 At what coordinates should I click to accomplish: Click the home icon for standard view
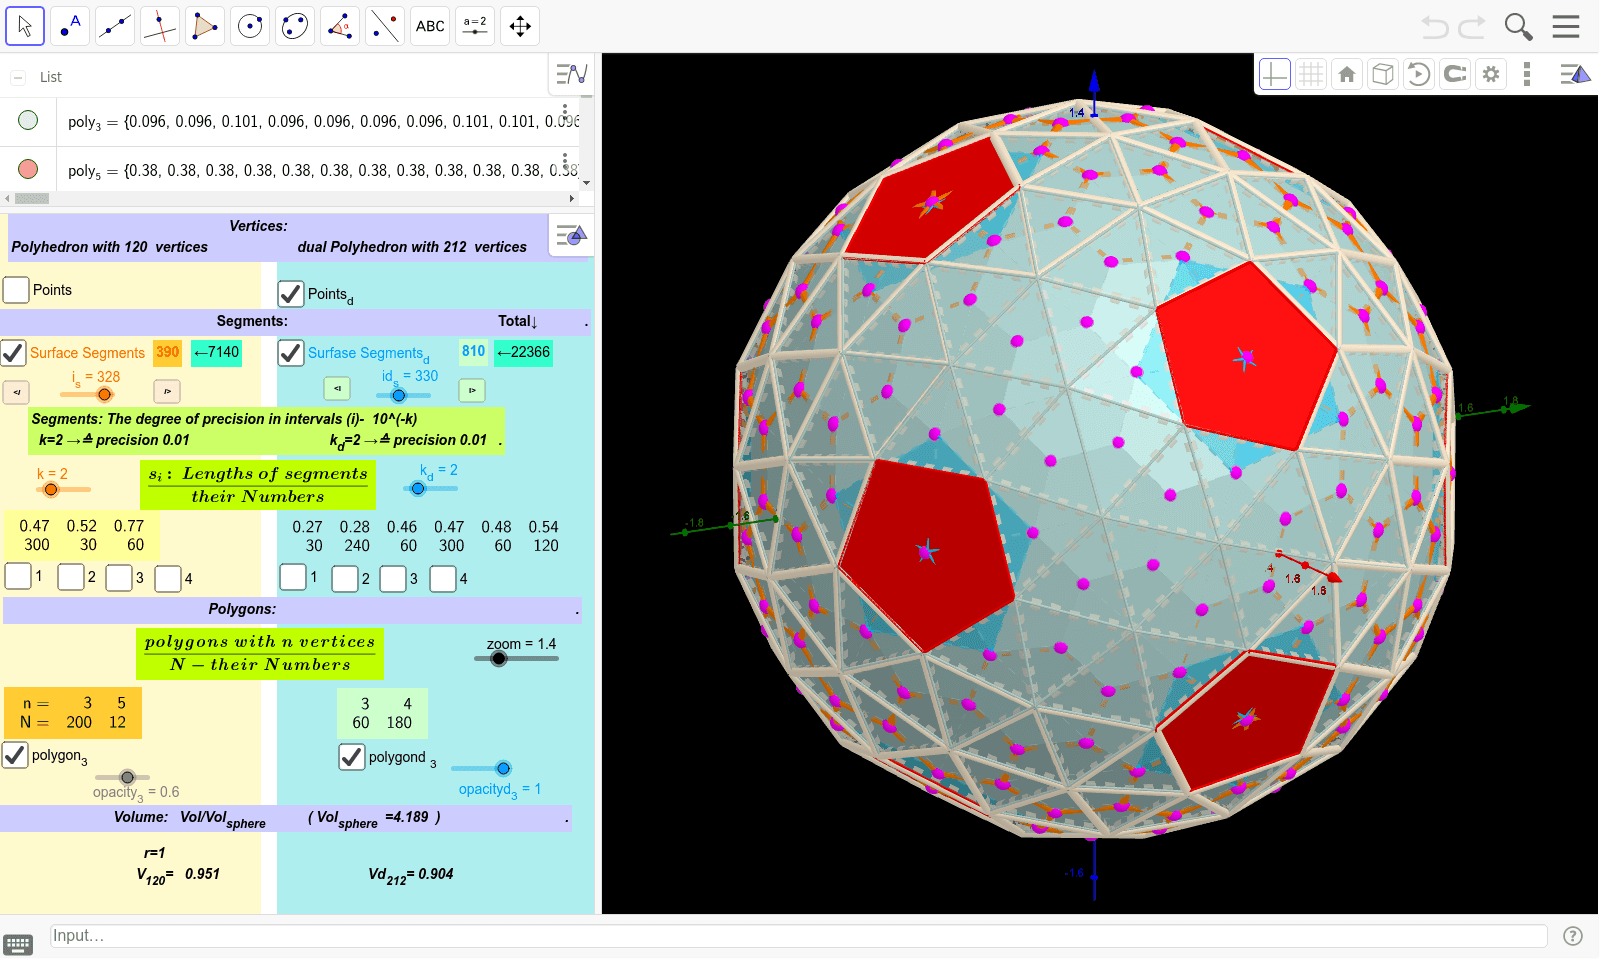[1346, 73]
